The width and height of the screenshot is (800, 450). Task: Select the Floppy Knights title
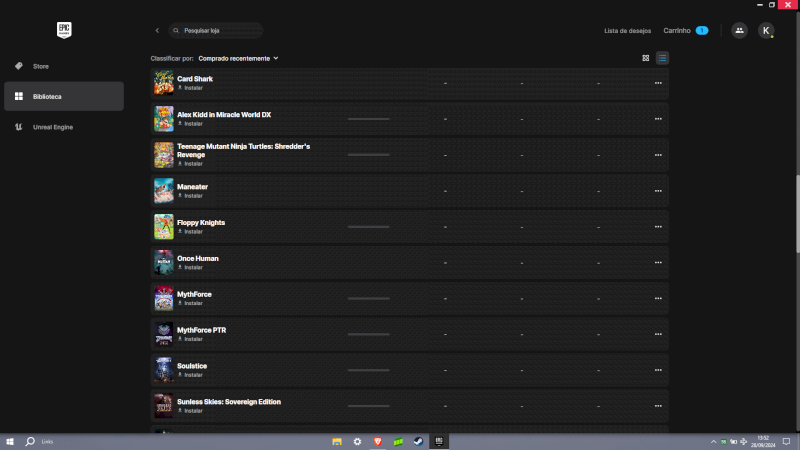coord(201,223)
